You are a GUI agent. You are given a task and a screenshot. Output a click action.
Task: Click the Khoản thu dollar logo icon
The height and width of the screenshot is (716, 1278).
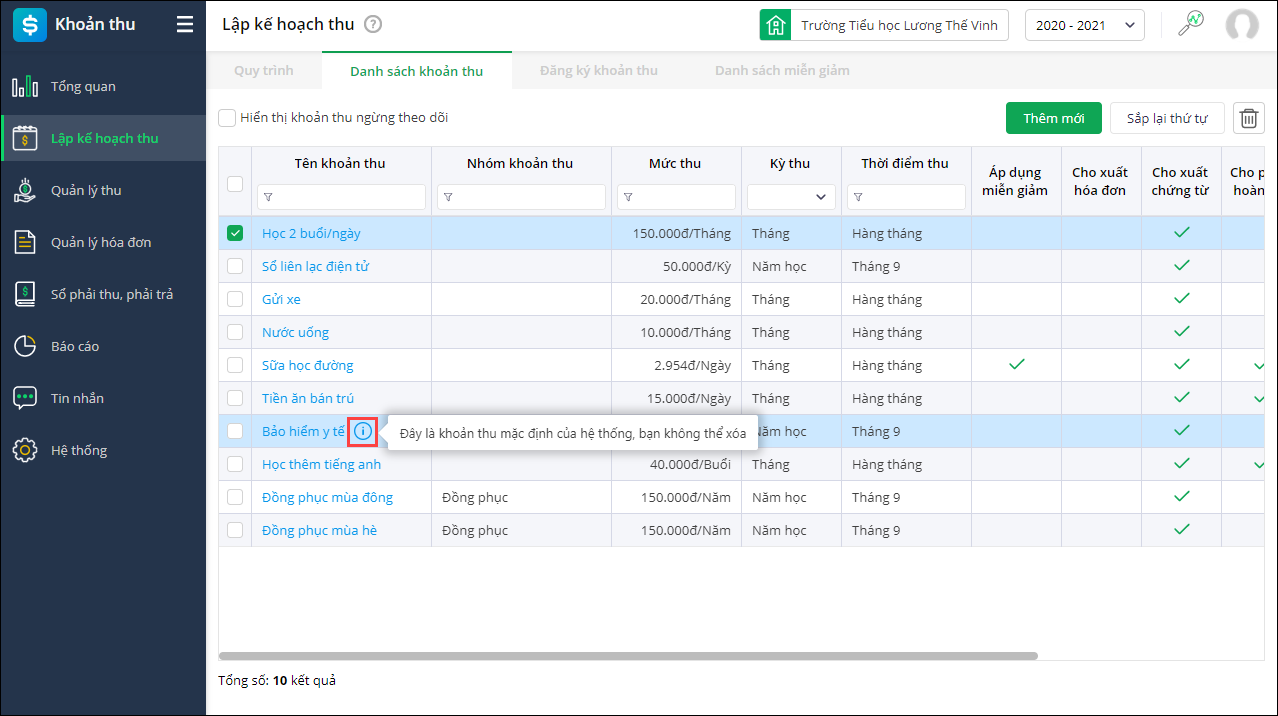coord(30,25)
